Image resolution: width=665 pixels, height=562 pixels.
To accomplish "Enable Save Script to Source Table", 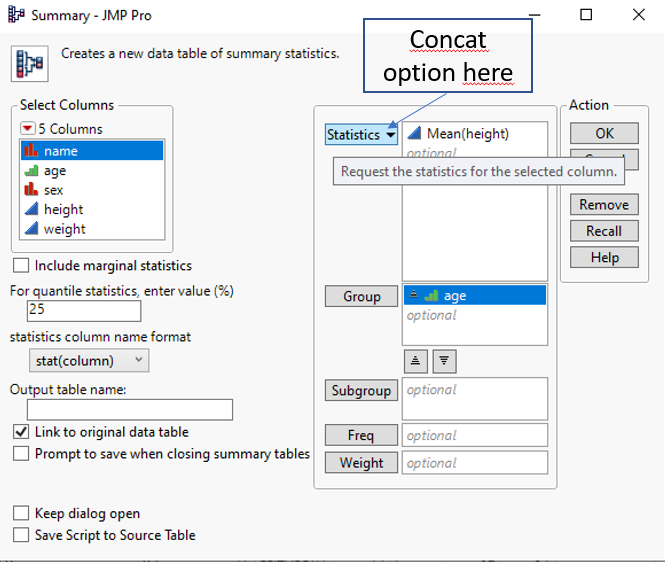I will [x=21, y=535].
